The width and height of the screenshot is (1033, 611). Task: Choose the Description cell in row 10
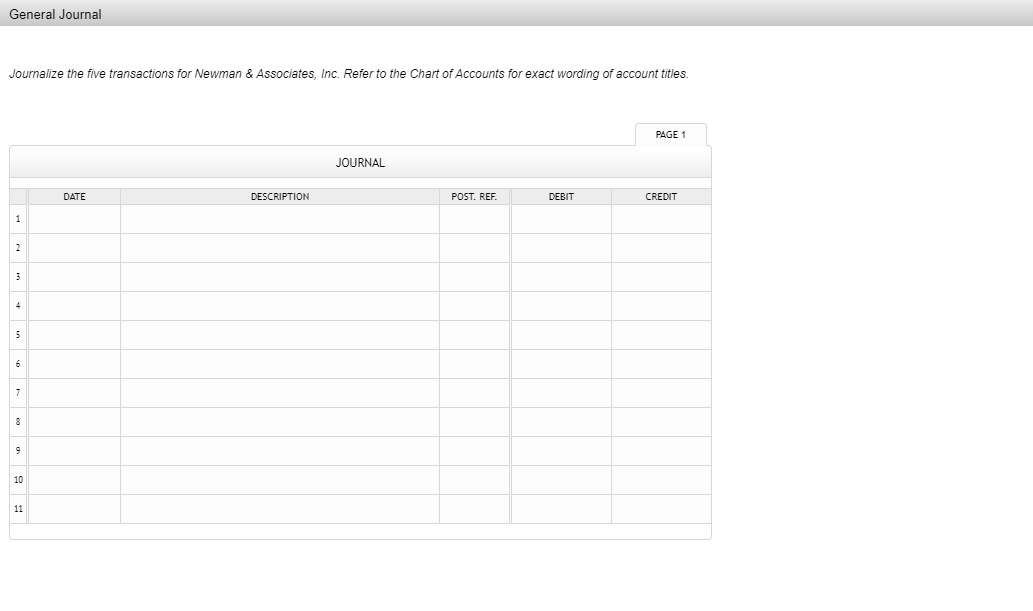tap(280, 480)
